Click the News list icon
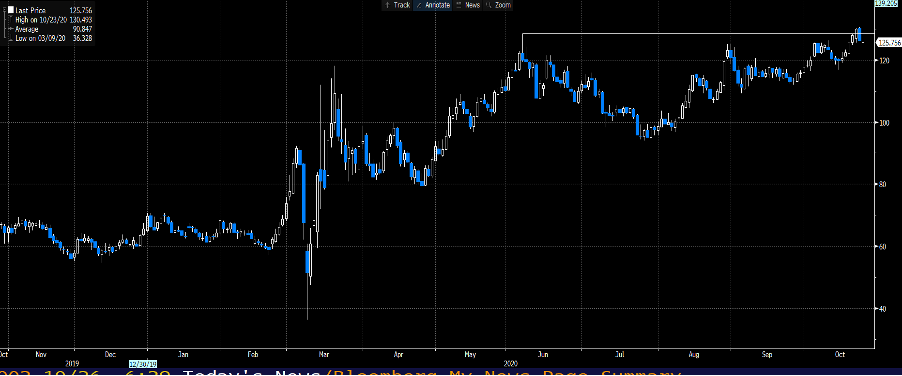 pyautogui.click(x=458, y=5)
